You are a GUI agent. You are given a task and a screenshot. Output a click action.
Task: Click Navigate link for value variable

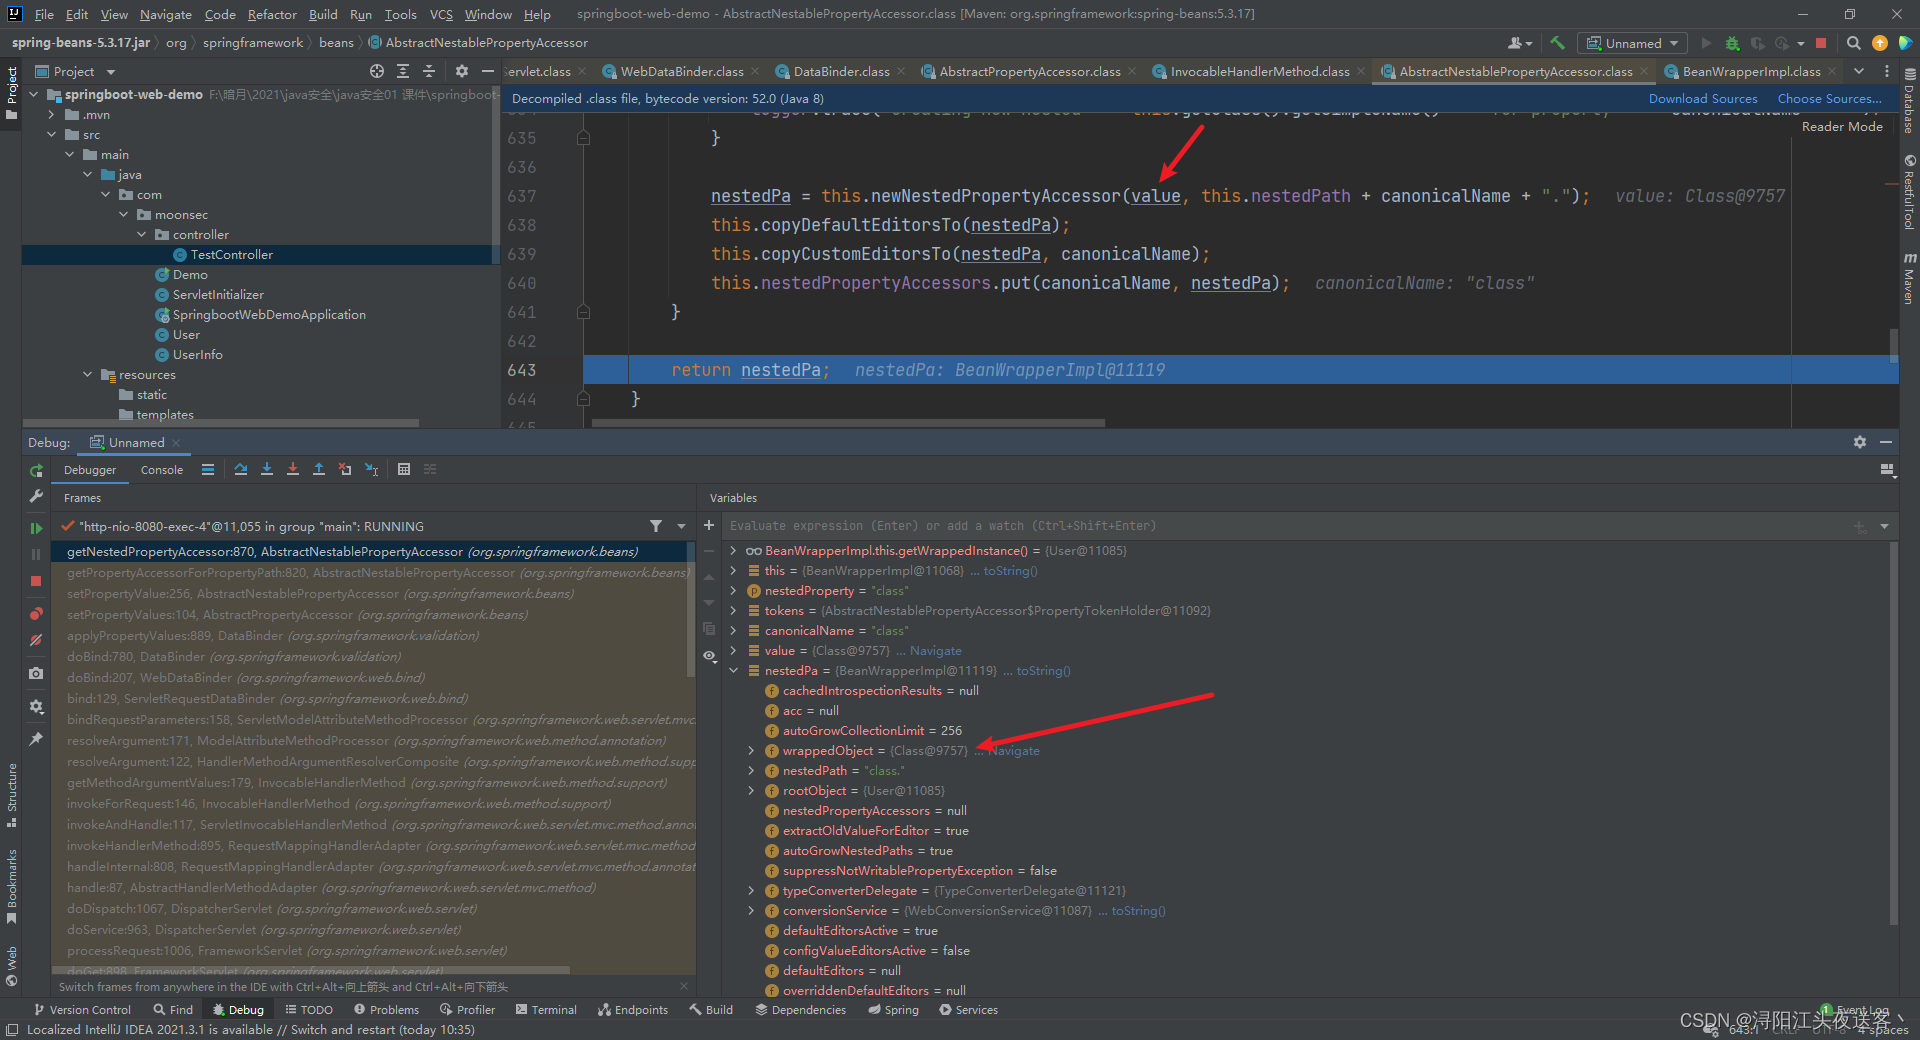pos(935,651)
